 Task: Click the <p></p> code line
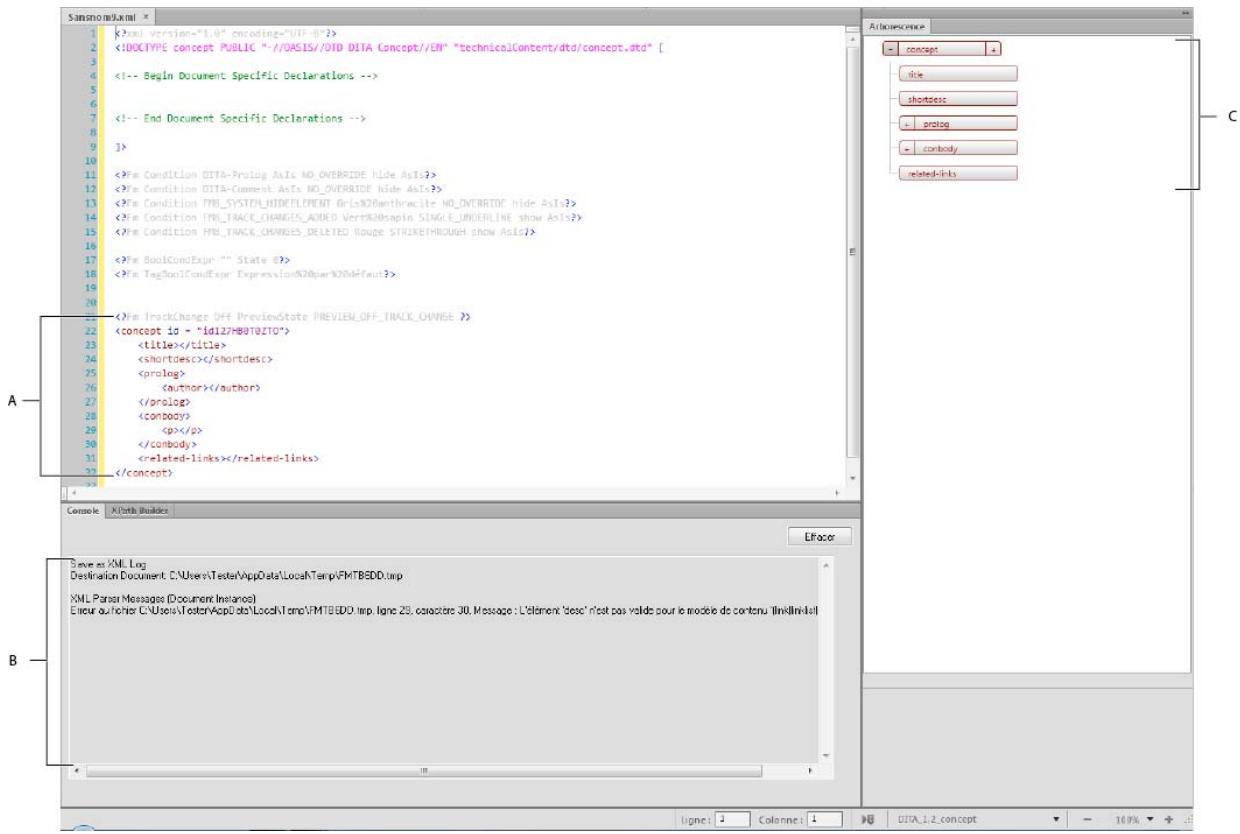pos(185,430)
